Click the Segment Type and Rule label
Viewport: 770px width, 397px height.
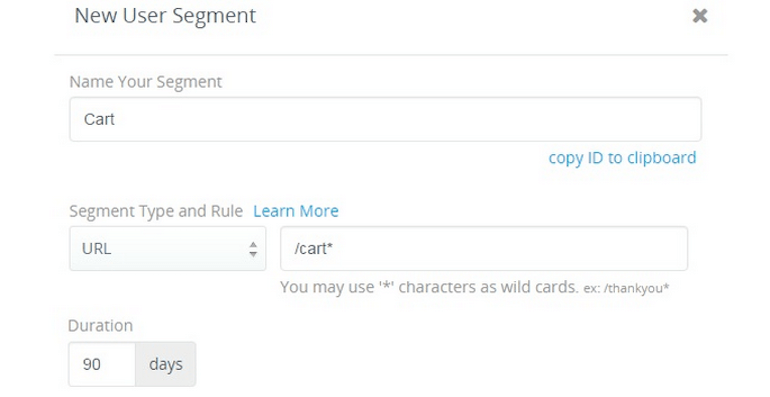tap(156, 211)
